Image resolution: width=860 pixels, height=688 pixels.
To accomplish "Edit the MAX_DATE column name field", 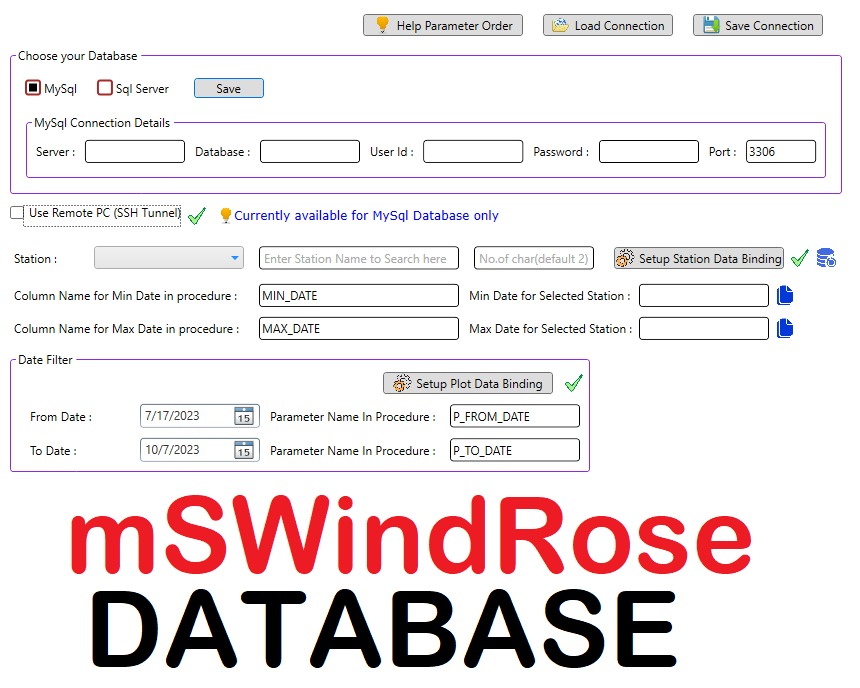I will (359, 328).
